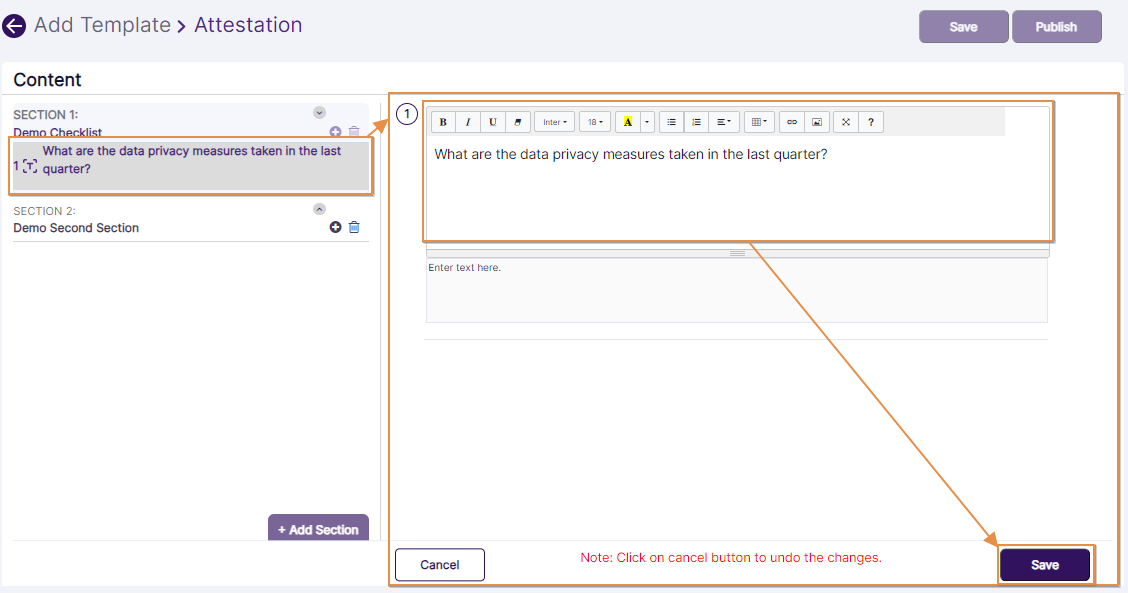Cancel changes to the question
Viewport: 1128px width, 593px height.
(439, 564)
